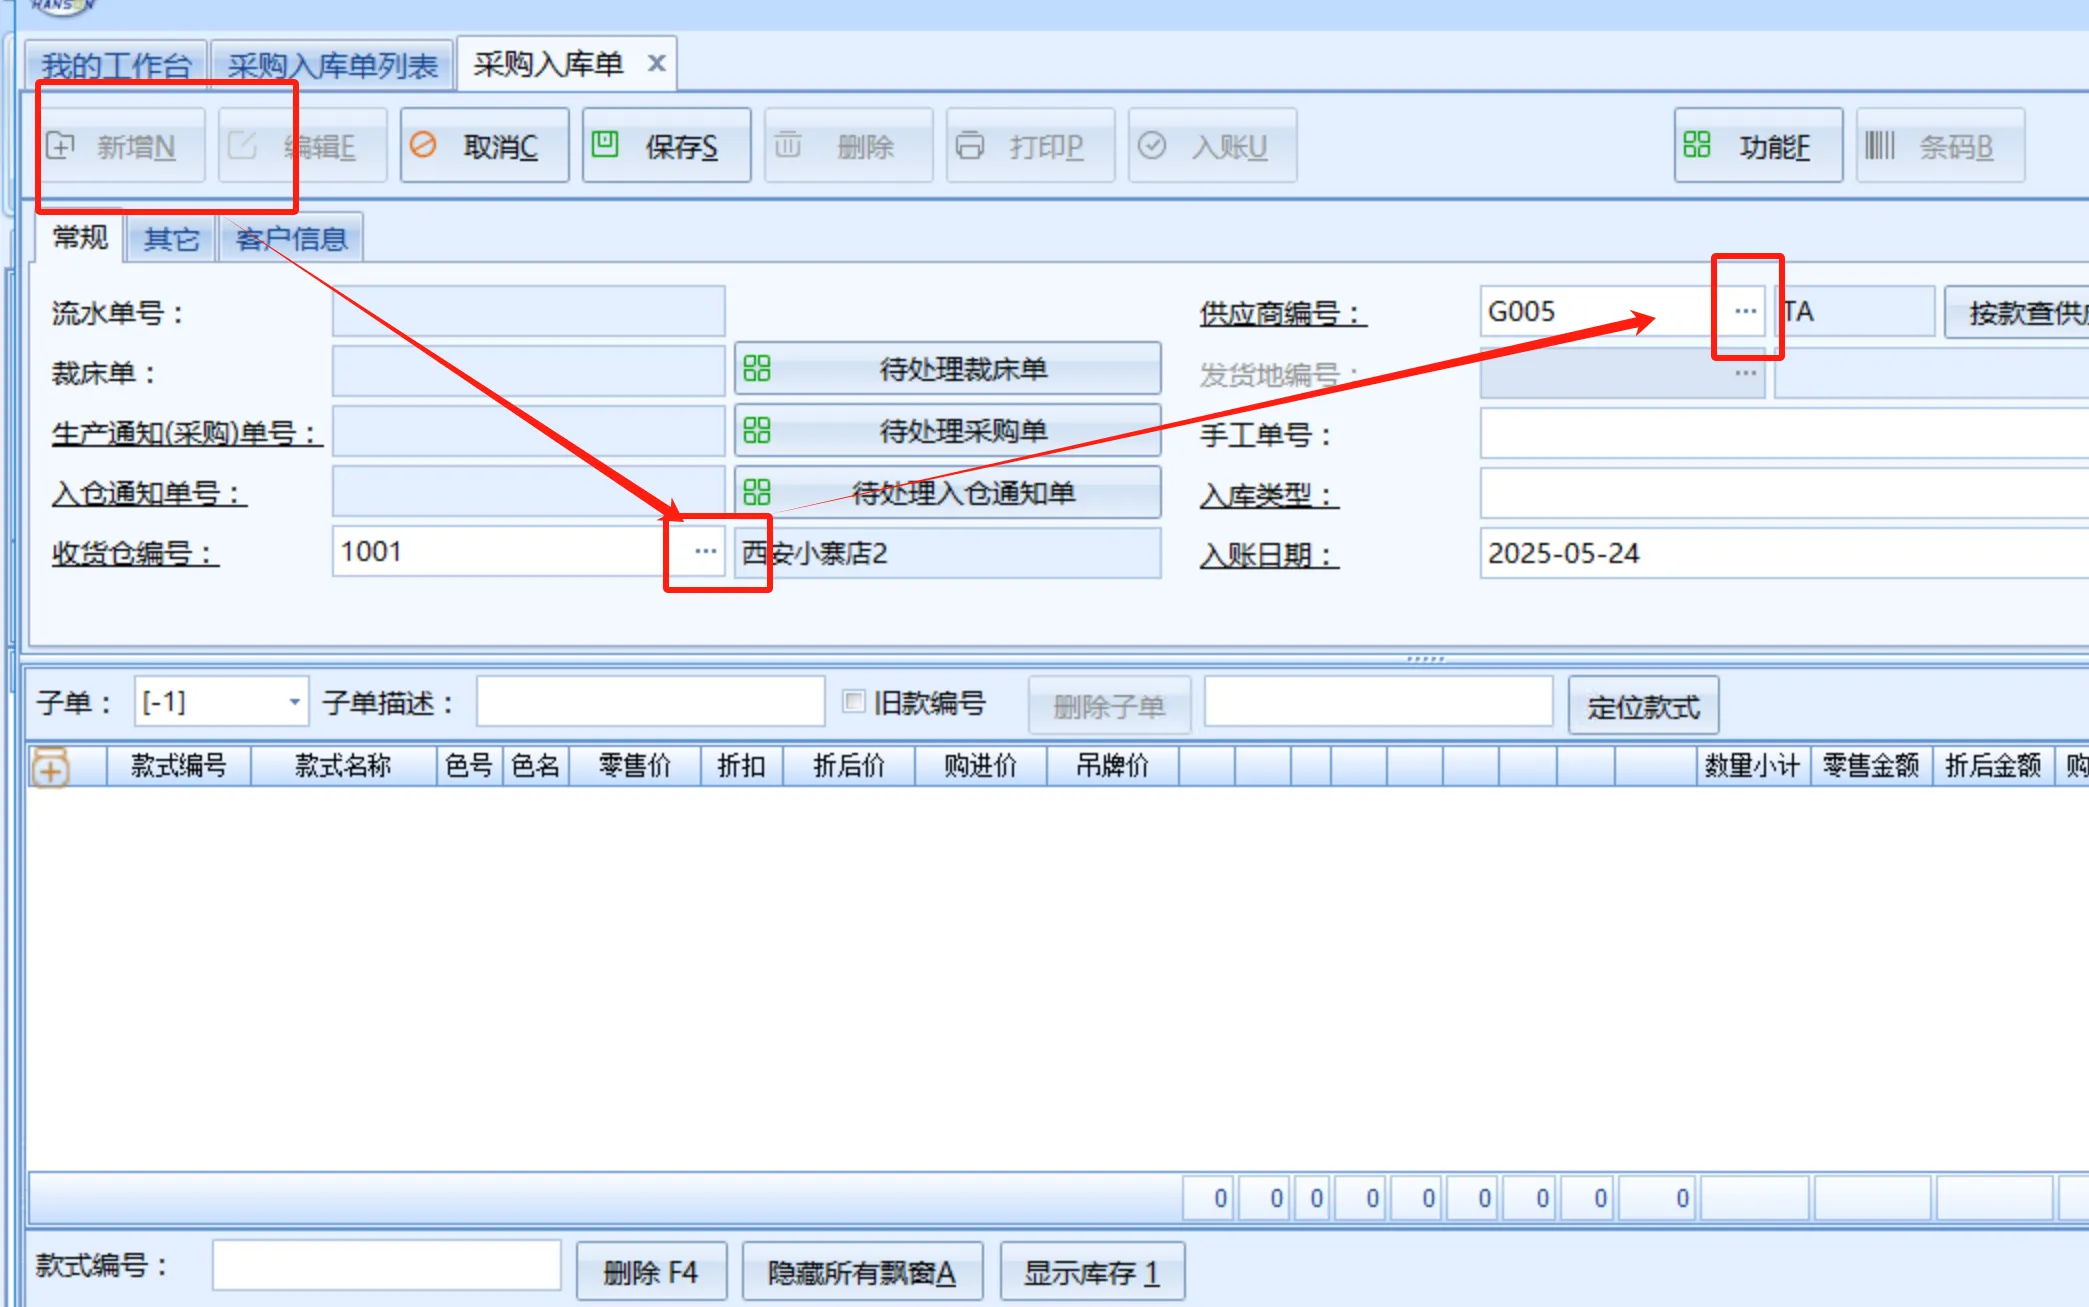Viewport: 2089px width, 1307px height.
Task: Open lookup ellipsis for 收货仓编号 field
Action: [705, 552]
